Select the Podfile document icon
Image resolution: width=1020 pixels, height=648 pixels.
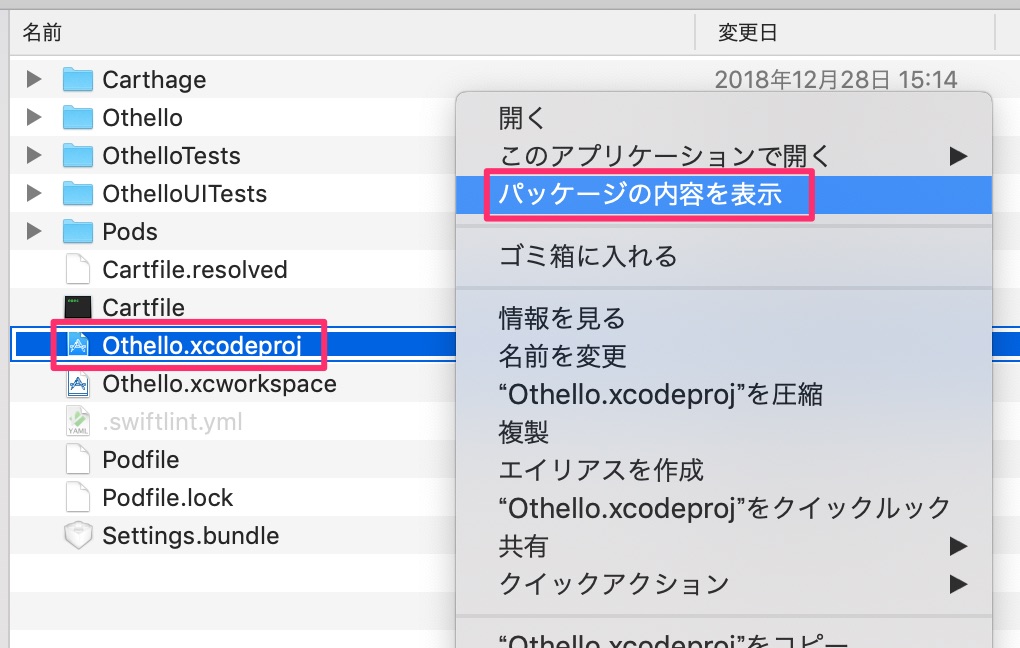[x=78, y=459]
